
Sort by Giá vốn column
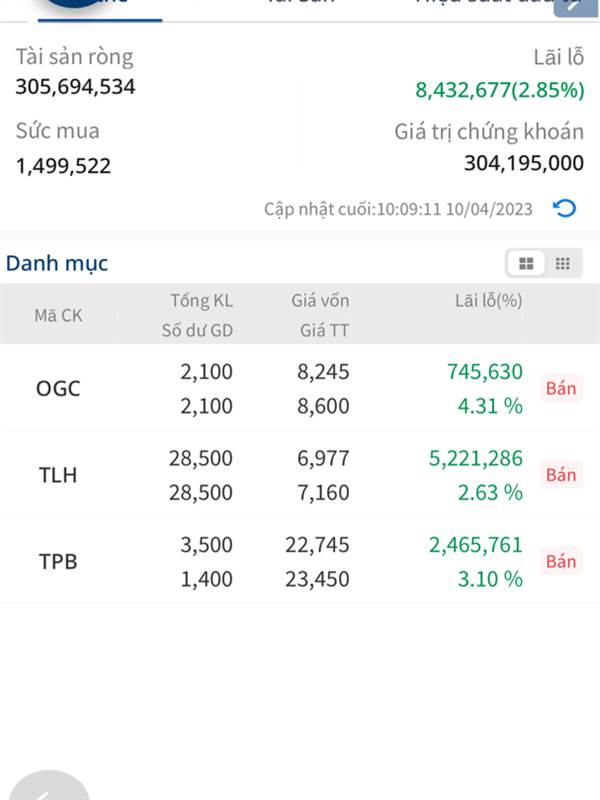tap(320, 300)
